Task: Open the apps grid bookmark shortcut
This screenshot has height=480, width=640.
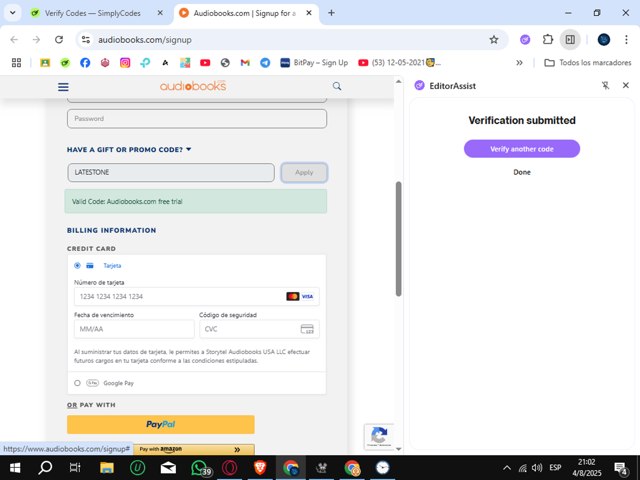Action: (x=16, y=62)
